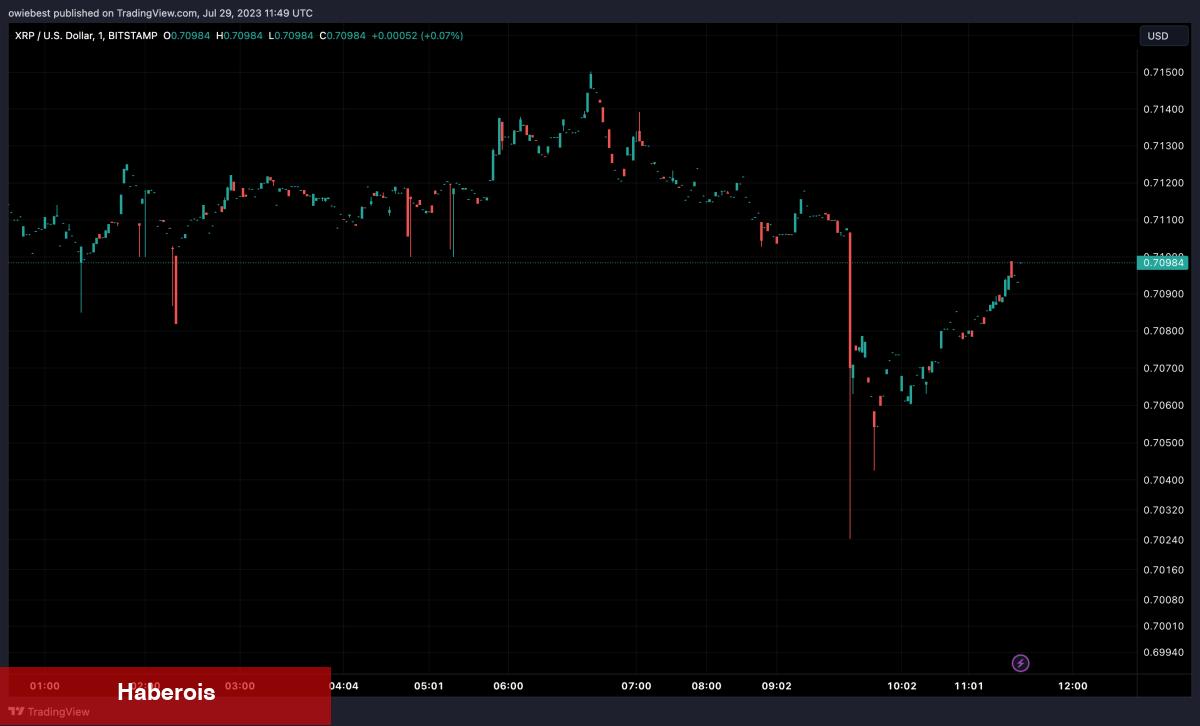Click the 0.71200 price axis label
This screenshot has height=726, width=1200.
click(1164, 183)
